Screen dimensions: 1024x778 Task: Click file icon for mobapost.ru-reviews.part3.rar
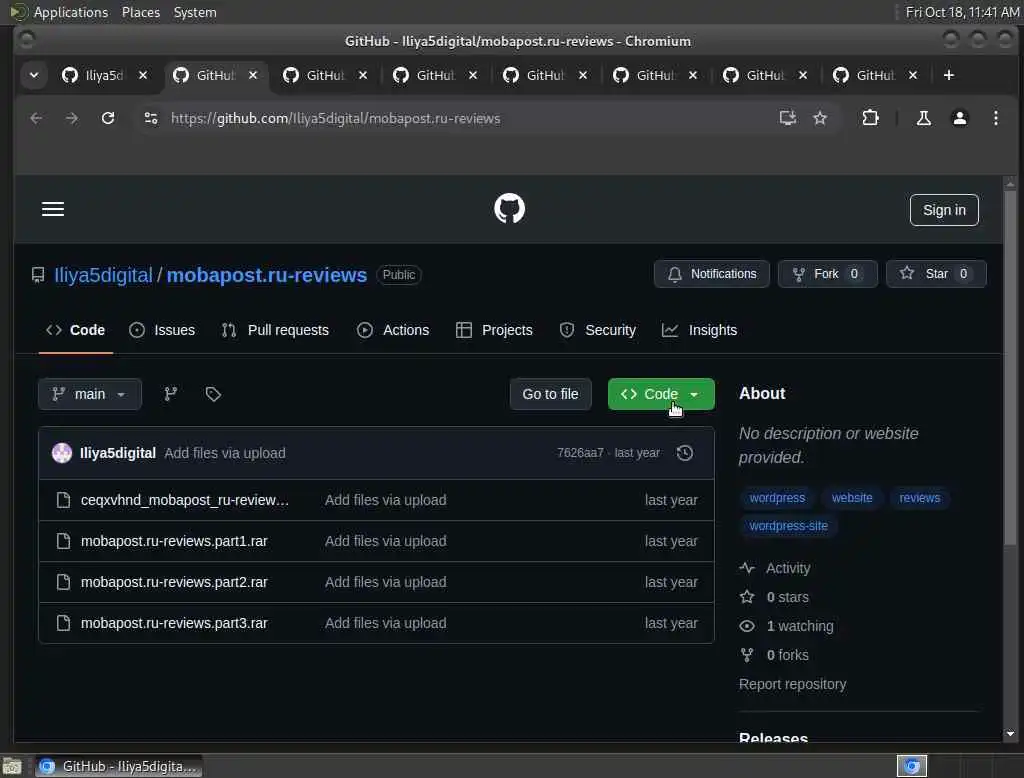click(63, 623)
